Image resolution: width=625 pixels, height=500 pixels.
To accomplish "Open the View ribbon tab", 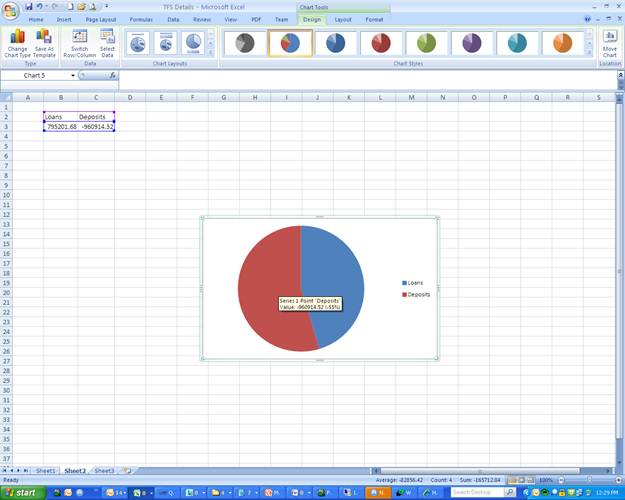I will (230, 20).
